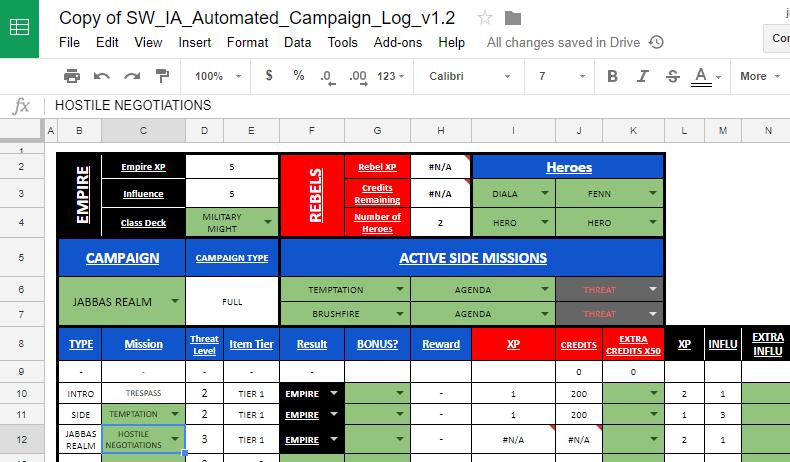790x462 pixels.
Task: Toggle strikethrough formatting
Action: (672, 76)
